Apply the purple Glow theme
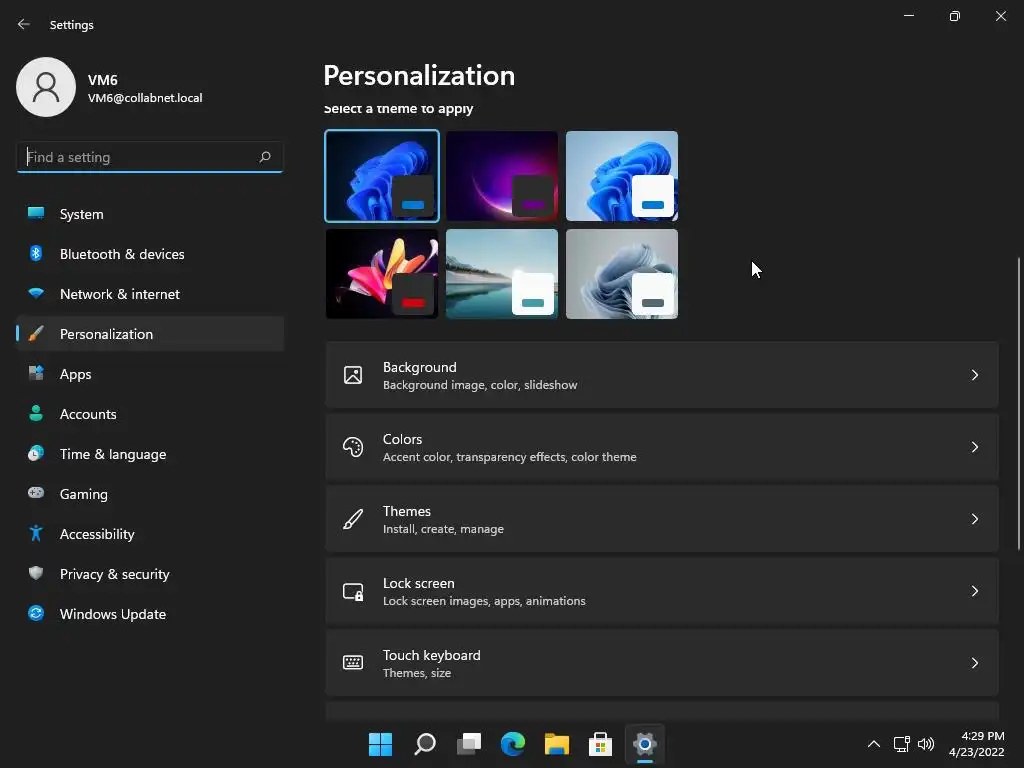This screenshot has width=1024, height=768. click(x=502, y=176)
